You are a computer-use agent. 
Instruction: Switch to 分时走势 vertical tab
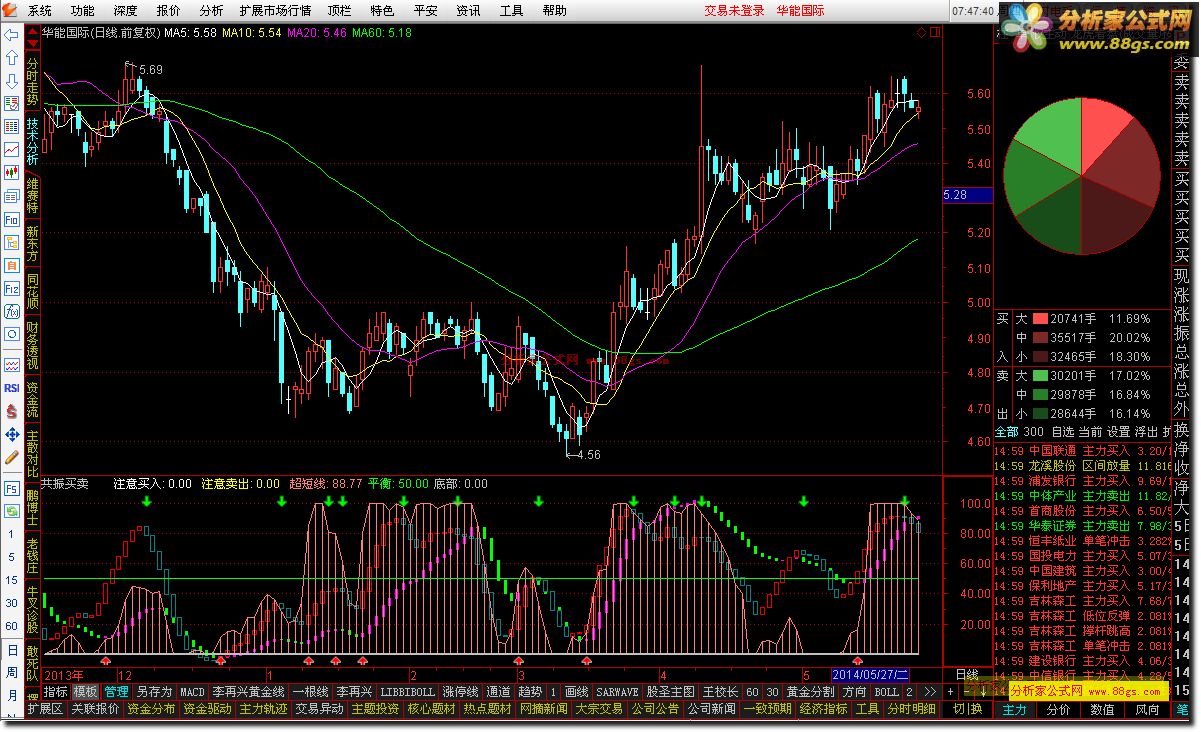(33, 81)
